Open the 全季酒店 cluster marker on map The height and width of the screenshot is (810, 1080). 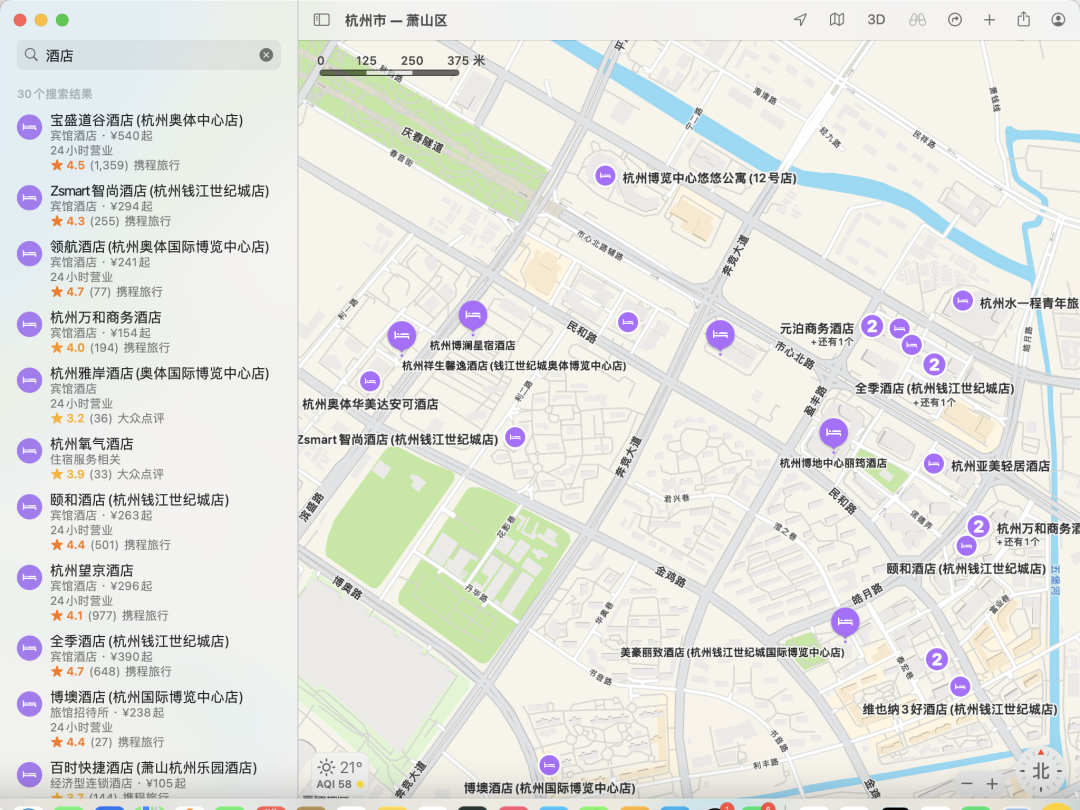[934, 364]
